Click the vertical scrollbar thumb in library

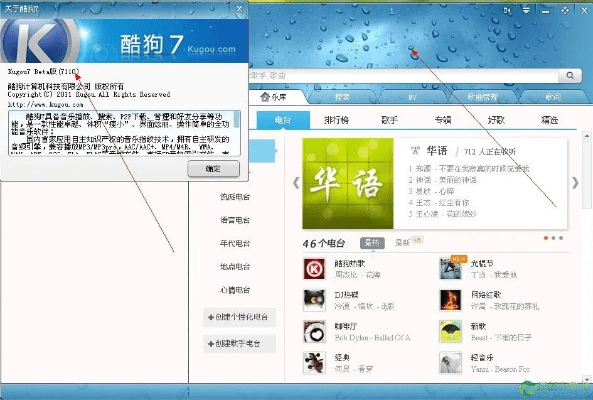(x=587, y=174)
